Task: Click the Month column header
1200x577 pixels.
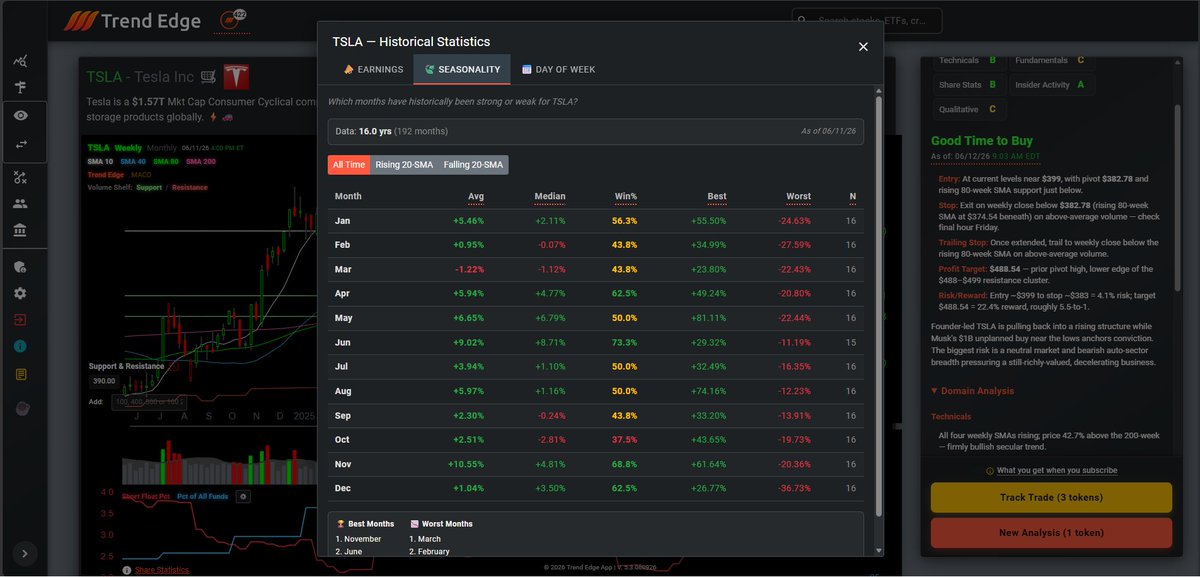Action: [348, 197]
